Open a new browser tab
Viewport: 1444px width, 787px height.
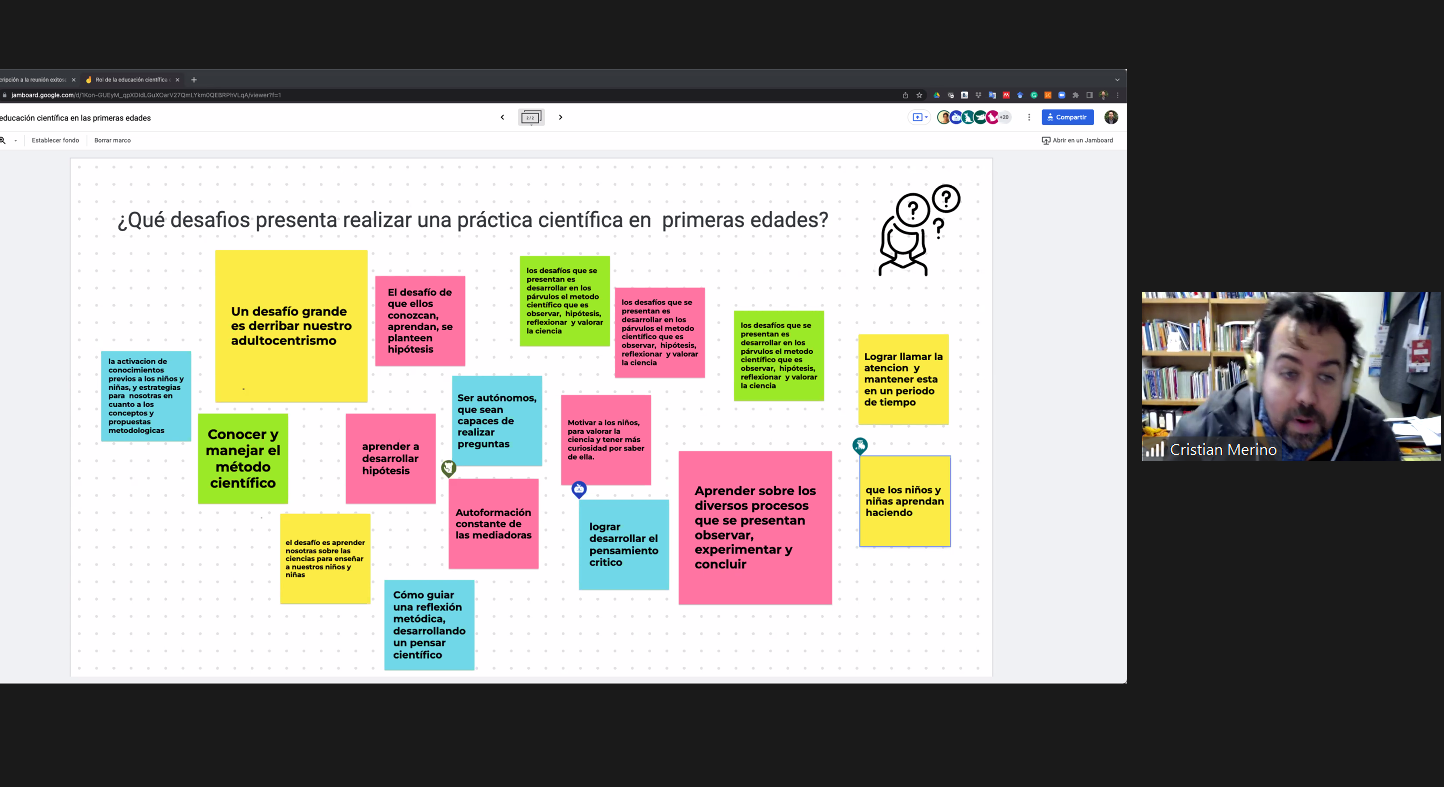click(x=194, y=80)
